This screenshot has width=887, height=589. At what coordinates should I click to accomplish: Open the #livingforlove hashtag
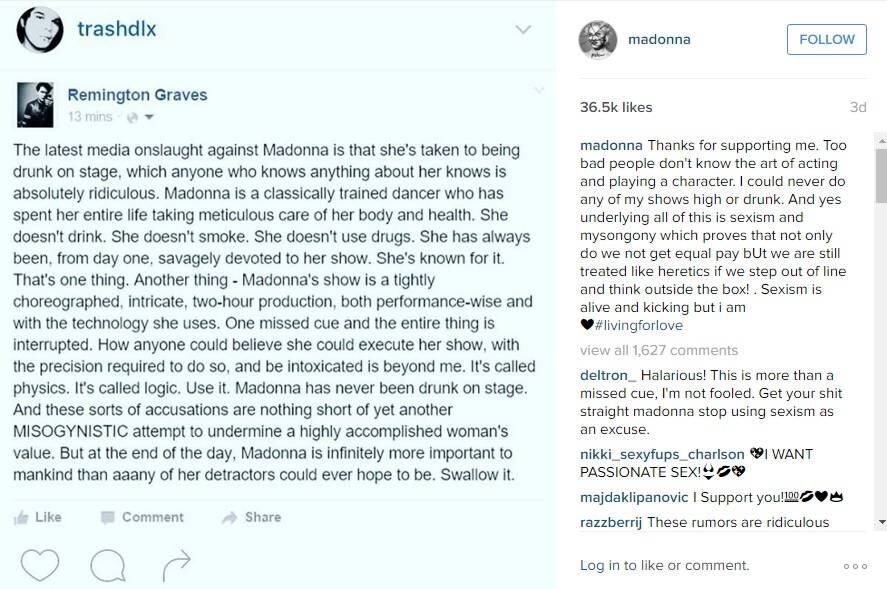(x=639, y=325)
